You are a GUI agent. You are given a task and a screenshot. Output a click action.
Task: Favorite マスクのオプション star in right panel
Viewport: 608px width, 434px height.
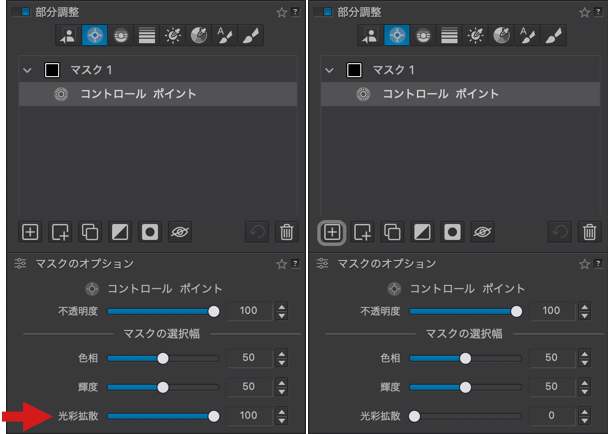point(584,265)
